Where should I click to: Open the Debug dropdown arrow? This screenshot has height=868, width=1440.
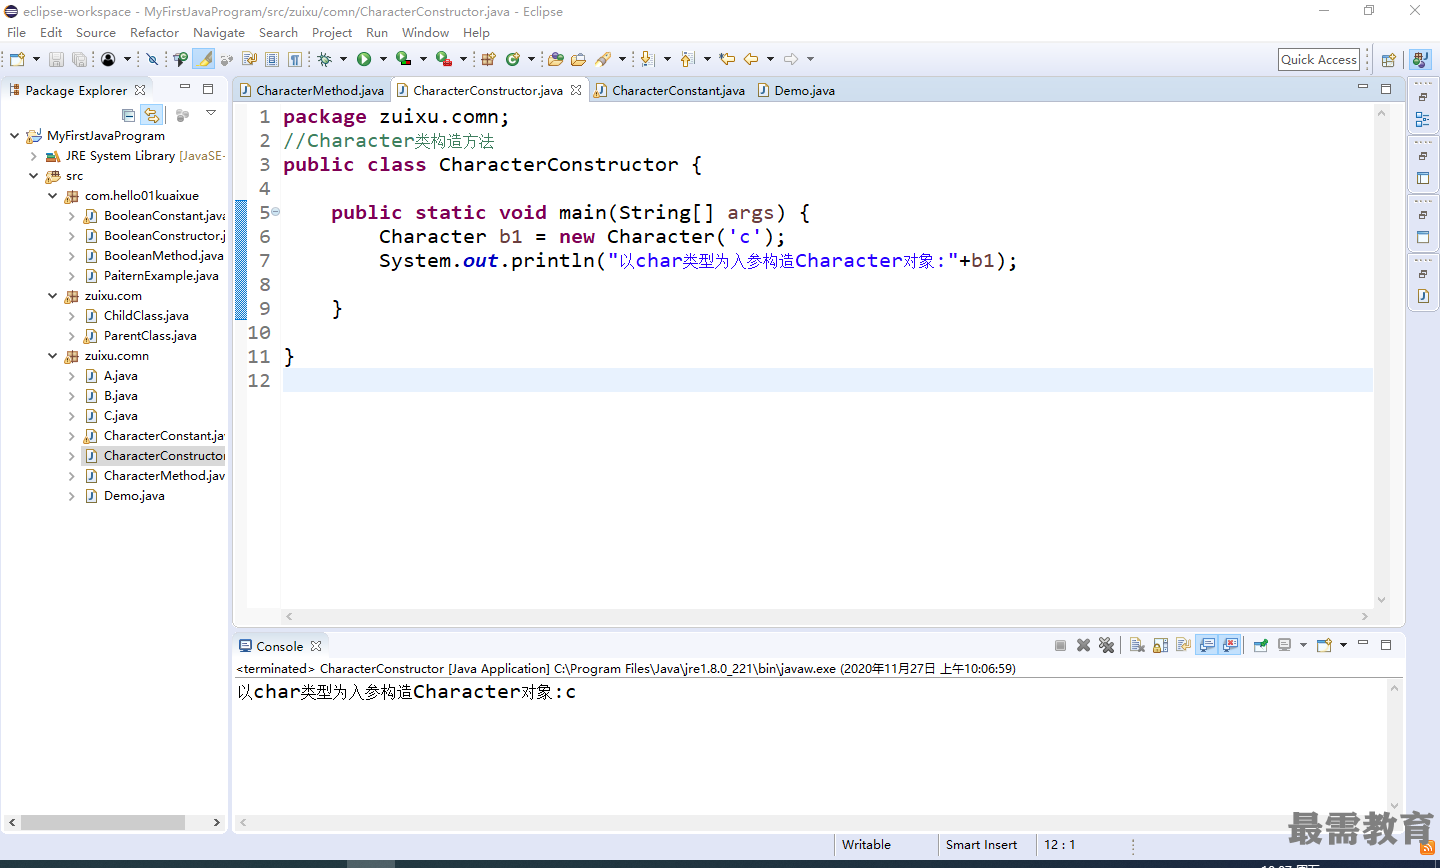pyautogui.click(x=343, y=60)
